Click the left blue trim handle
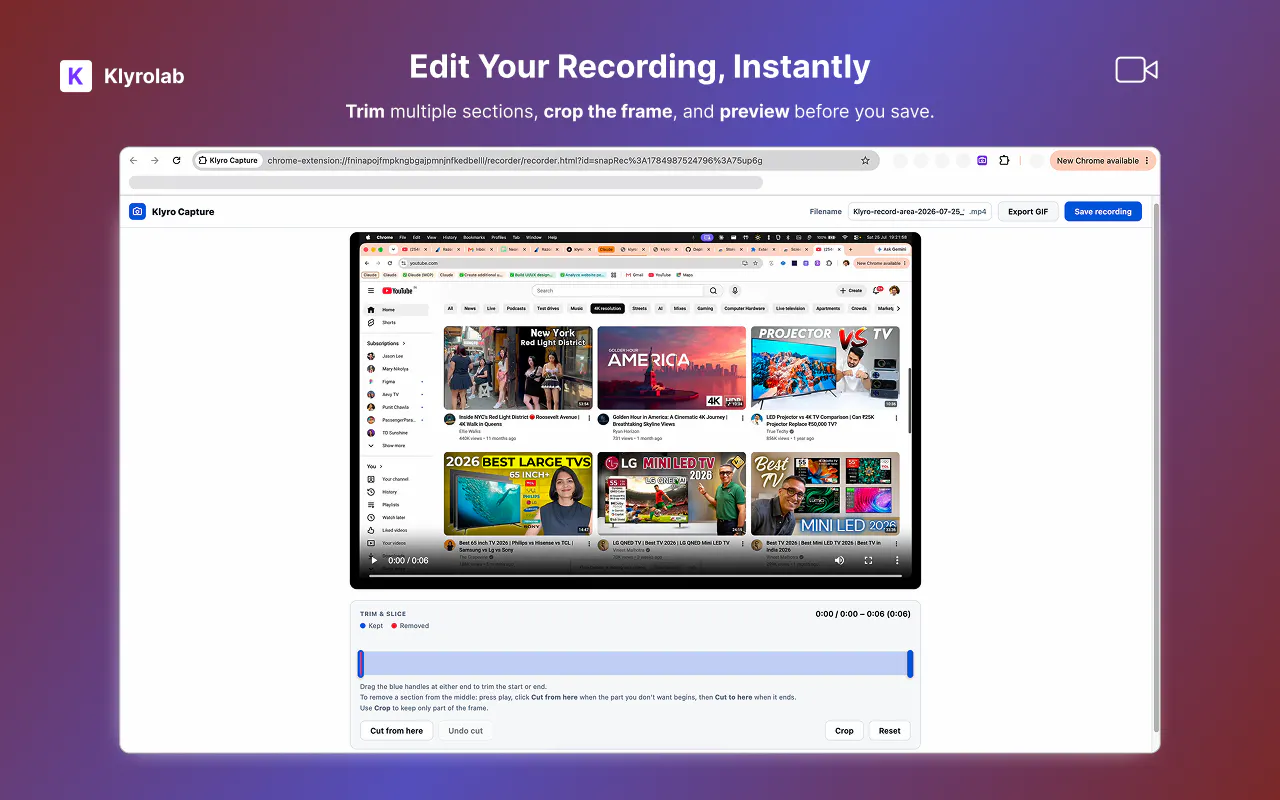Image resolution: width=1280 pixels, height=800 pixels. pos(361,664)
